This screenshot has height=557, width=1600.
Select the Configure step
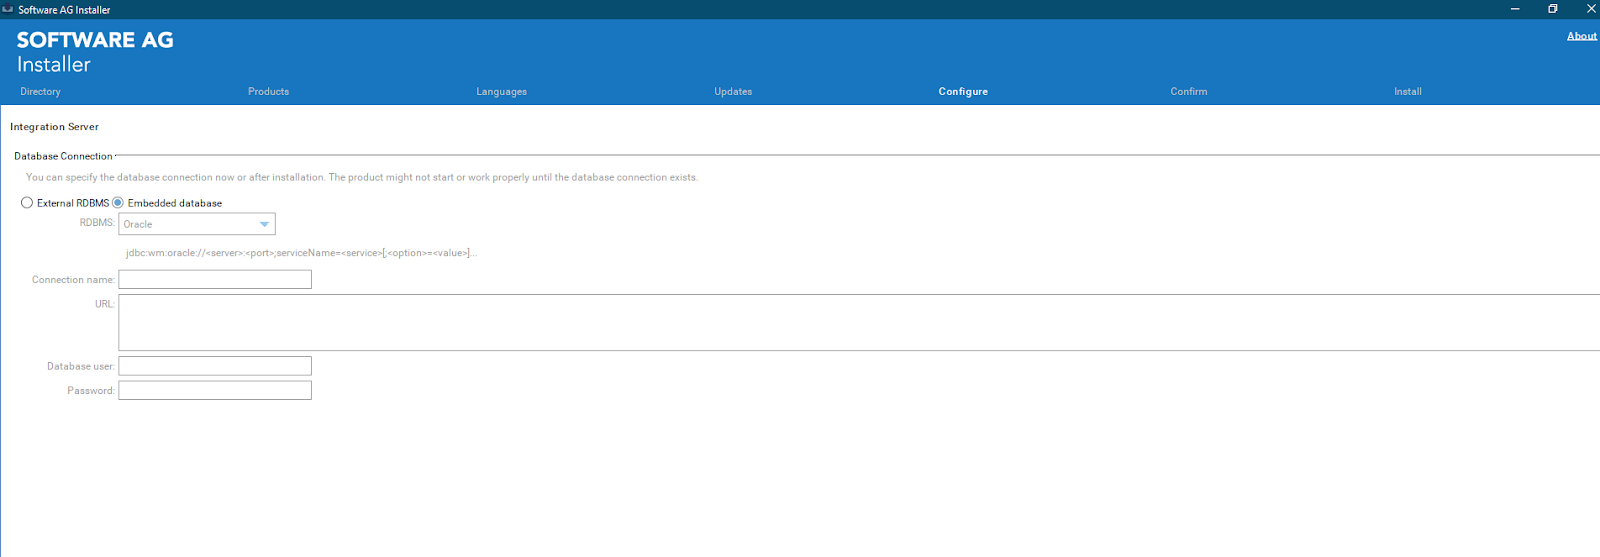963,91
